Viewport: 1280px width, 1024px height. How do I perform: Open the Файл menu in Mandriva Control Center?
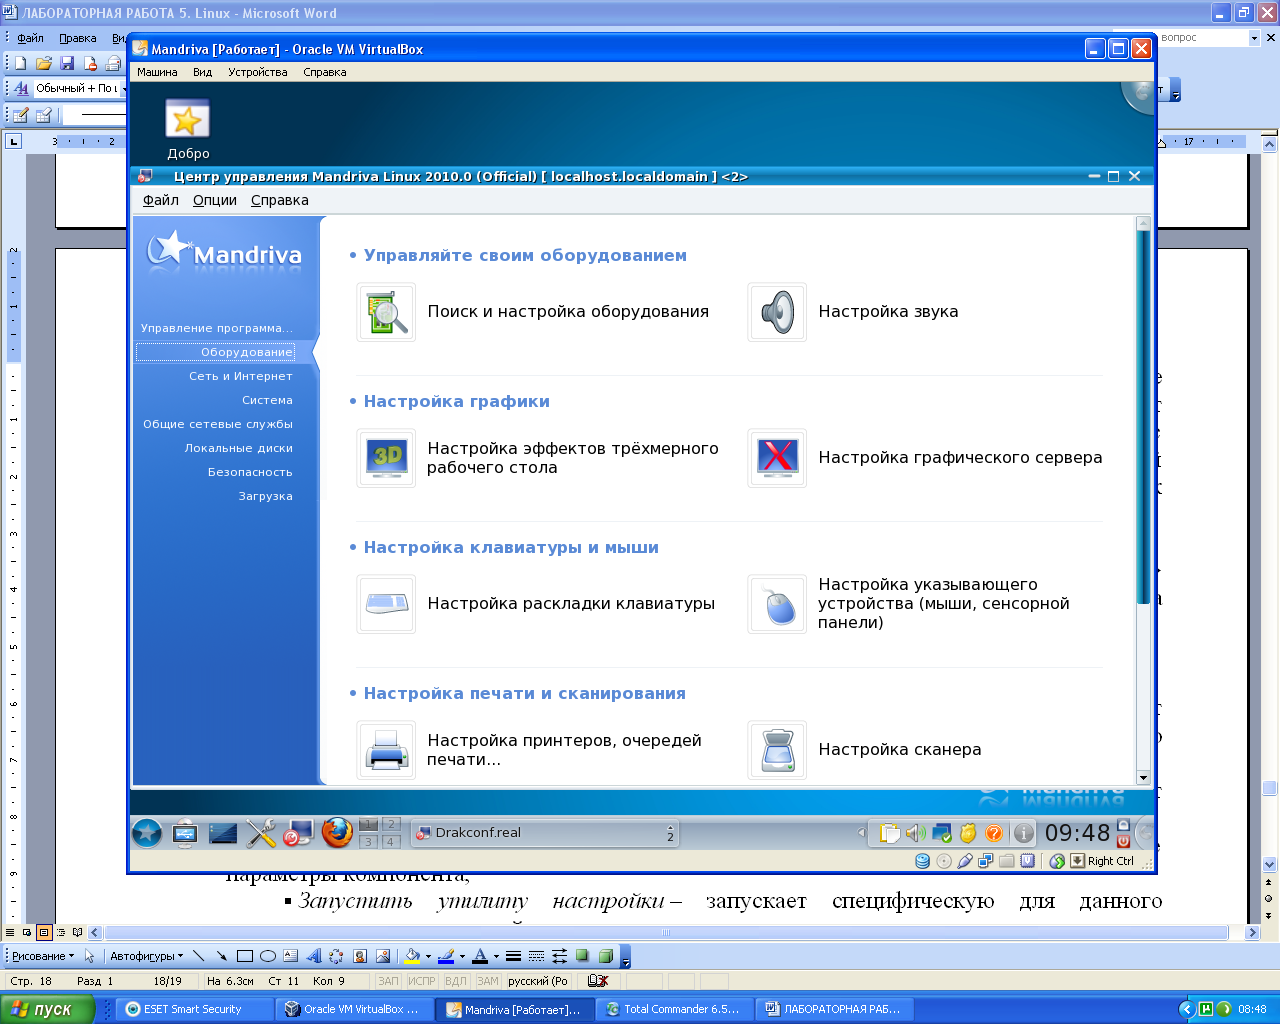[161, 200]
